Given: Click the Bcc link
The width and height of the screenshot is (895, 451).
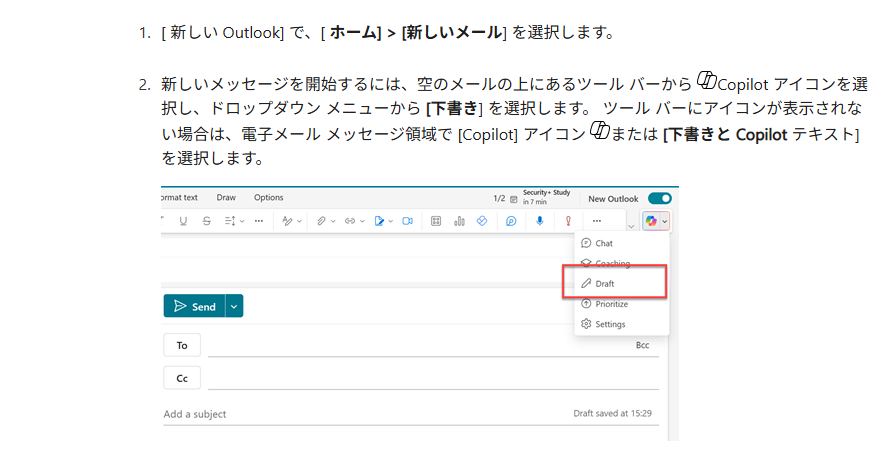Looking at the screenshot, I should [643, 345].
